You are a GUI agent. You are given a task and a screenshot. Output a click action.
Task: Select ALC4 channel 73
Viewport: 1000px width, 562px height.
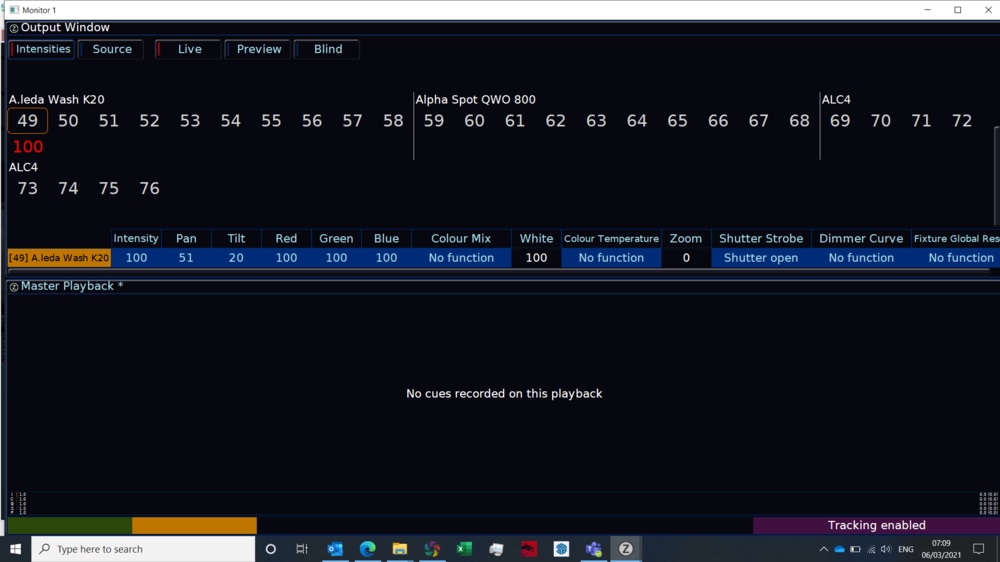[27, 188]
